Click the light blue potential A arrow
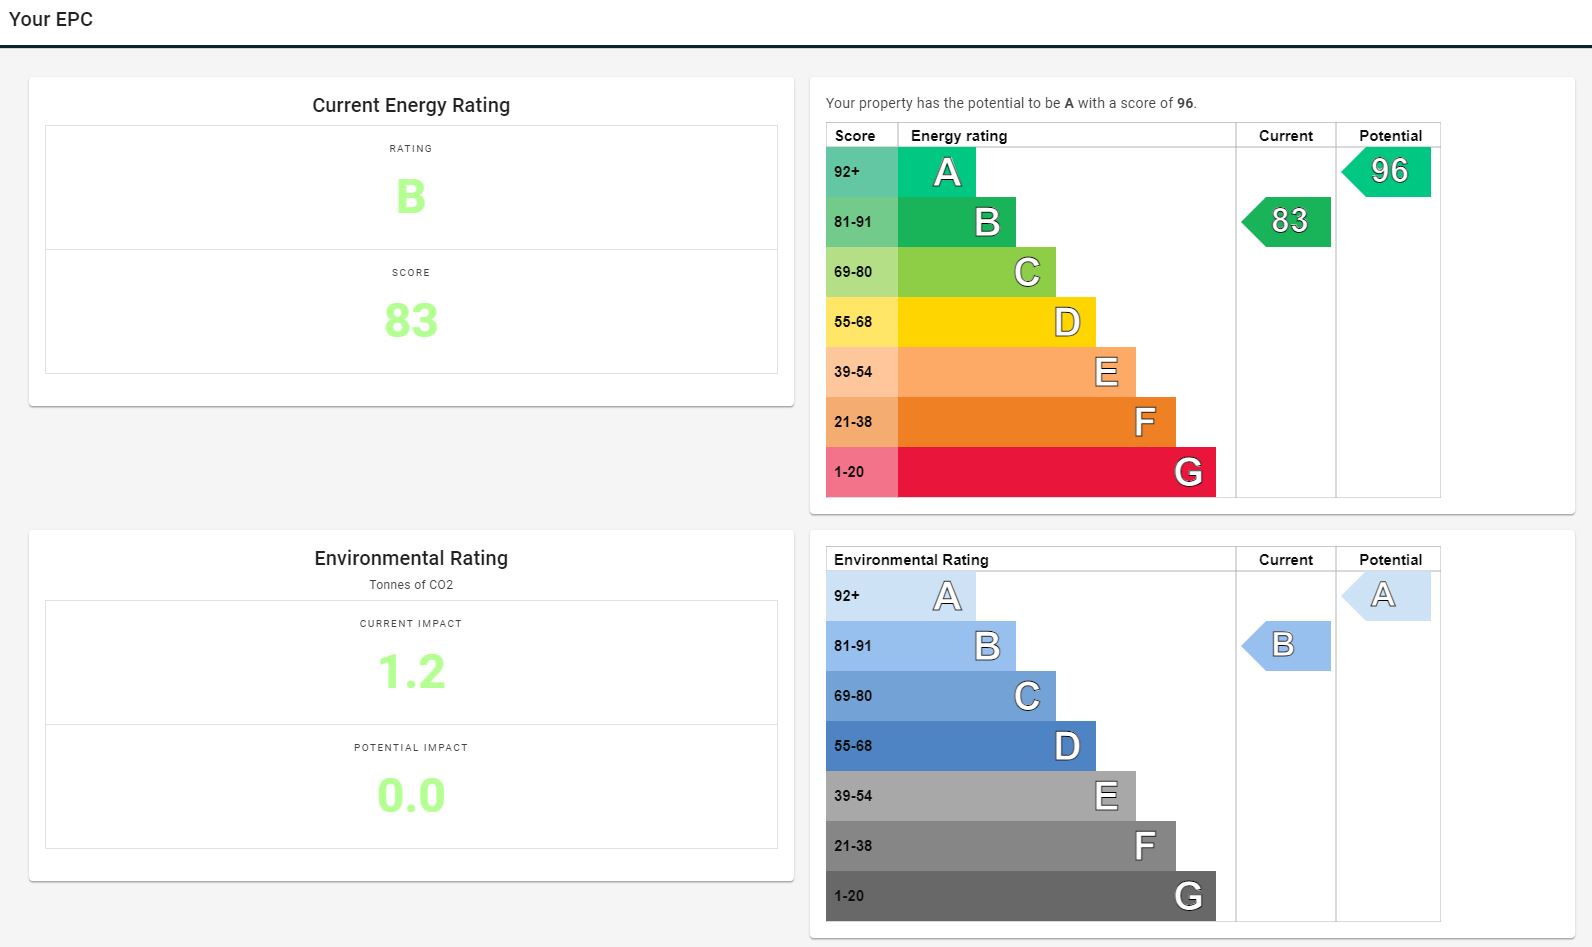1592x947 pixels. (x=1387, y=596)
